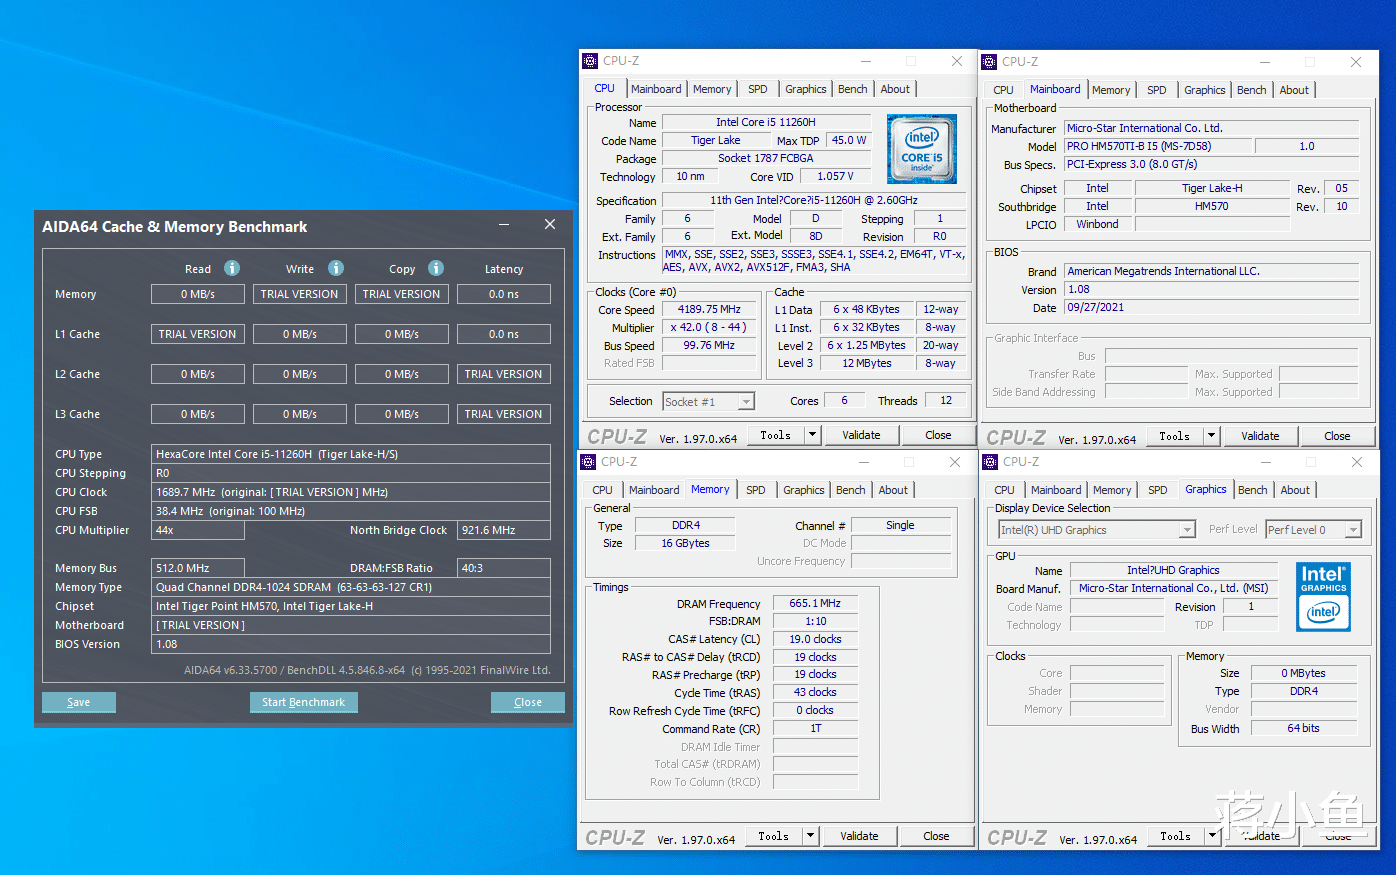Click Validate in the Mainboard CPU-Z window
This screenshot has height=875, width=1396.
tap(1260, 436)
